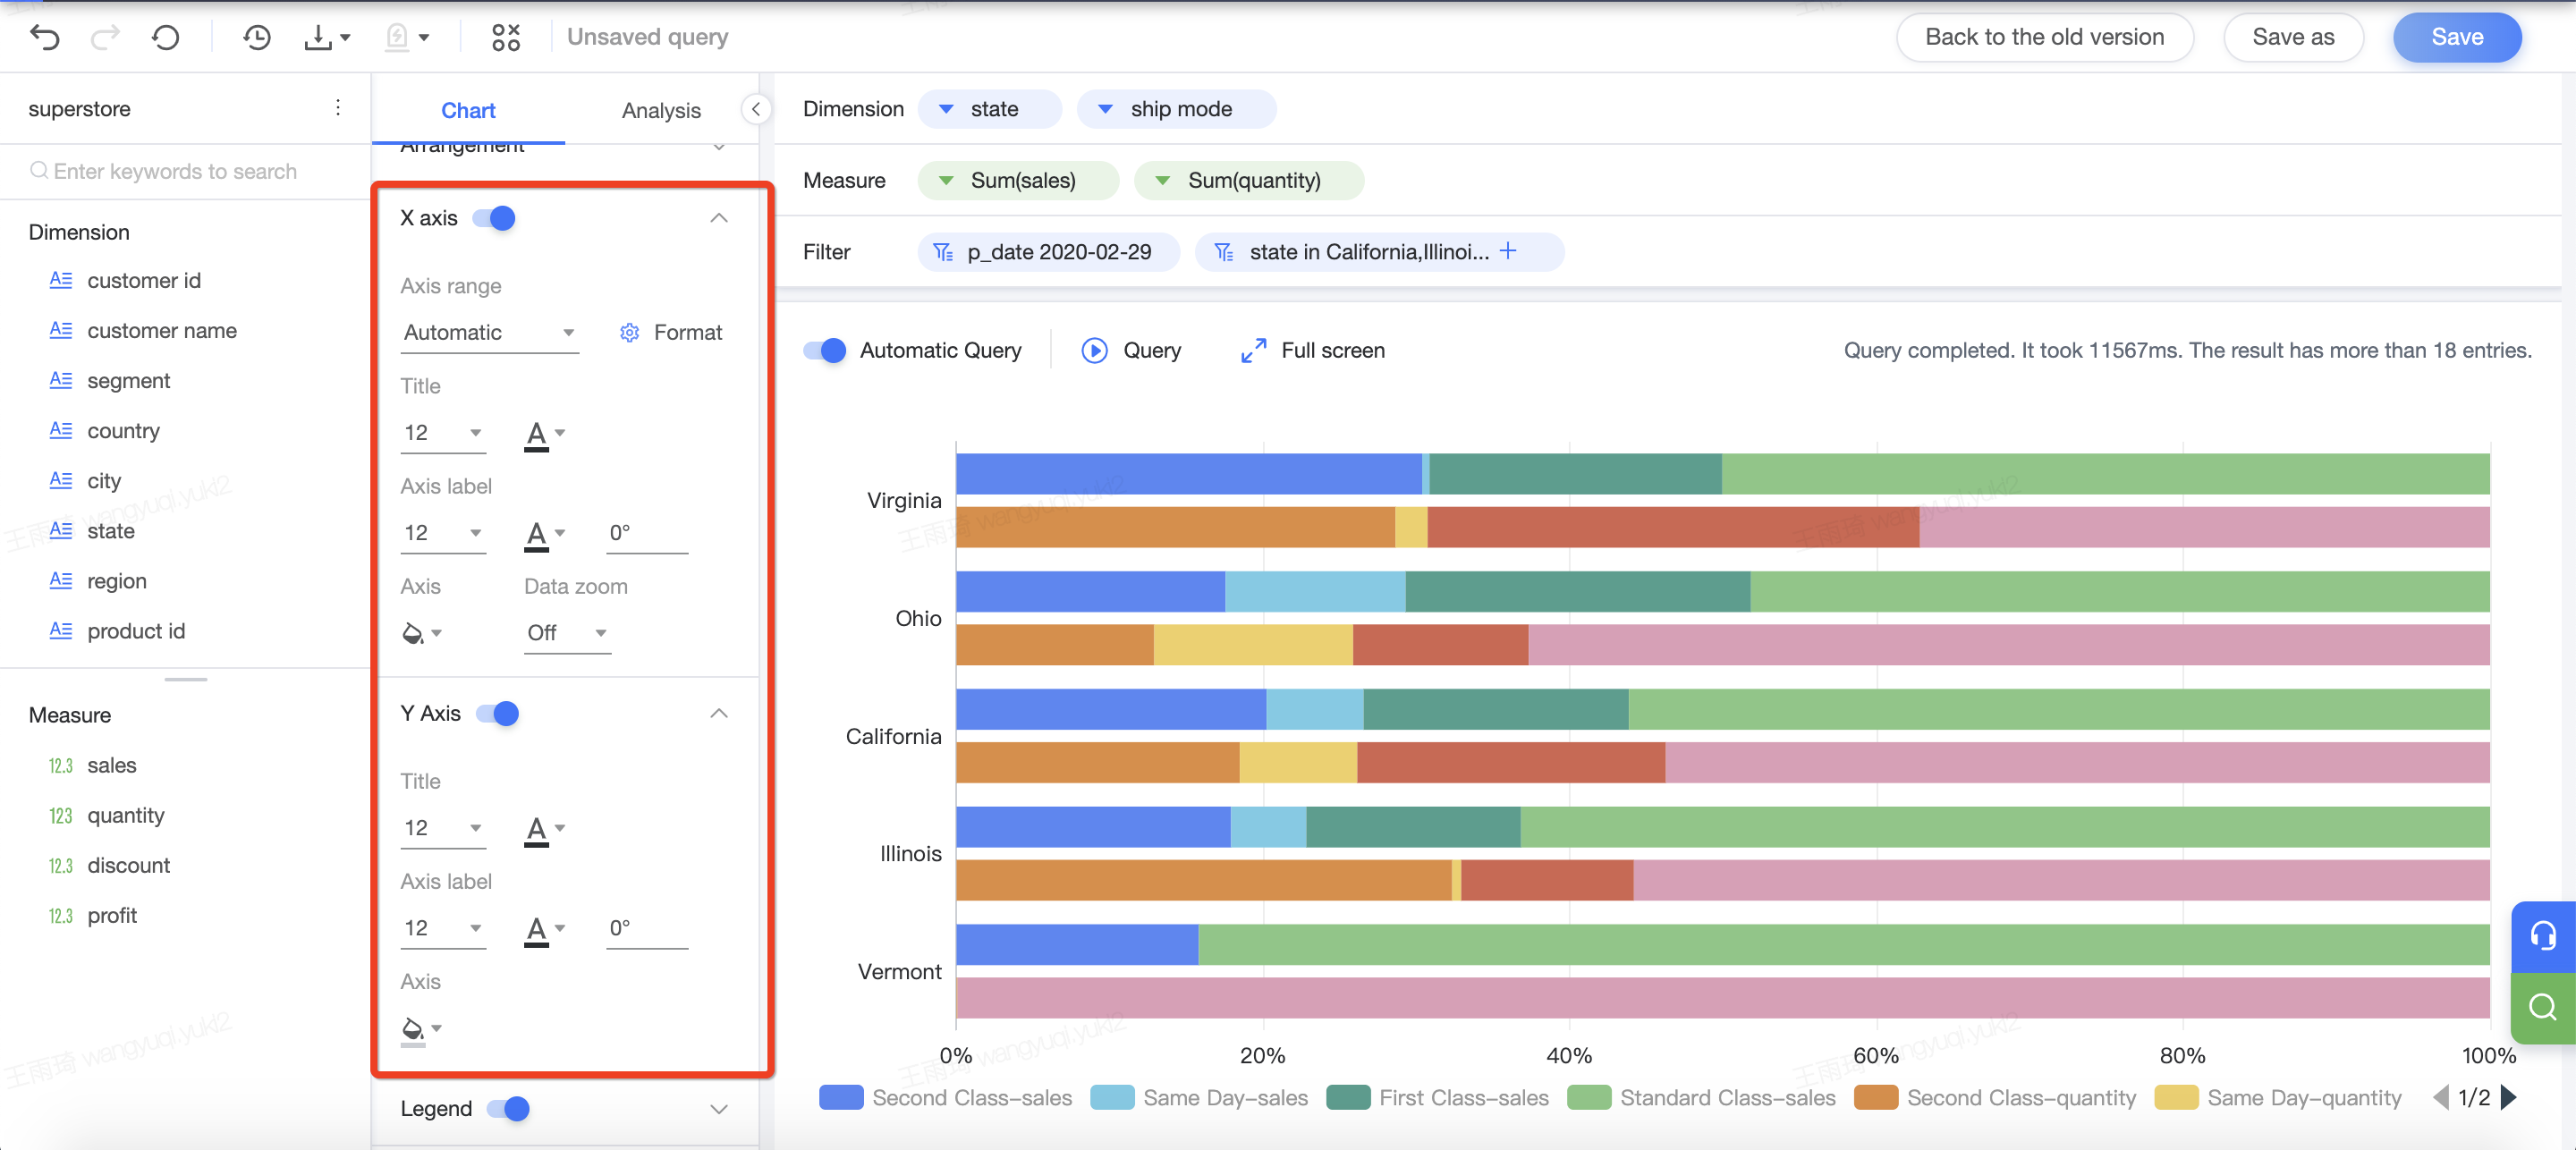Click Y axis label rotation field

[x=646, y=928]
